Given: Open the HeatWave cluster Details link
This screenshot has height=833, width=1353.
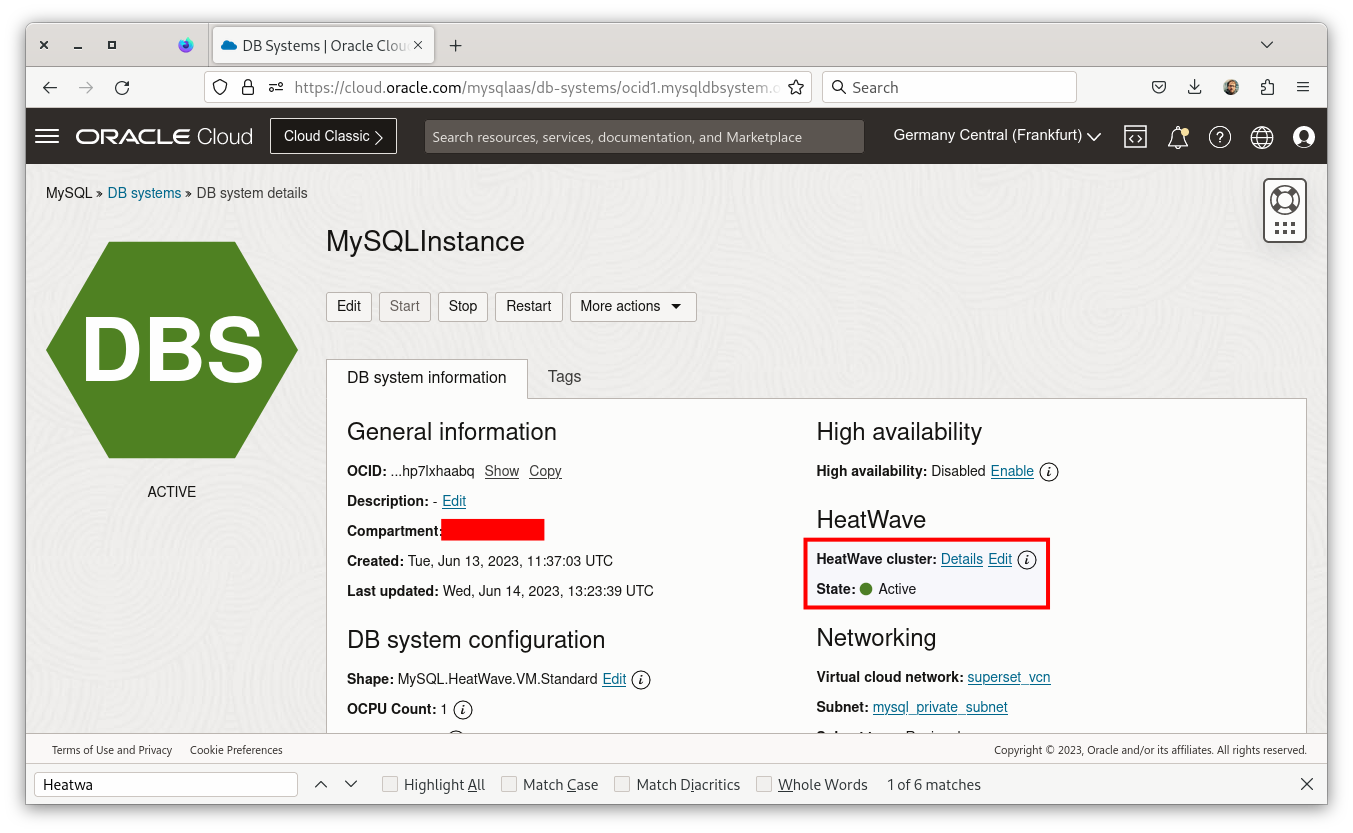Looking at the screenshot, I should pos(961,559).
